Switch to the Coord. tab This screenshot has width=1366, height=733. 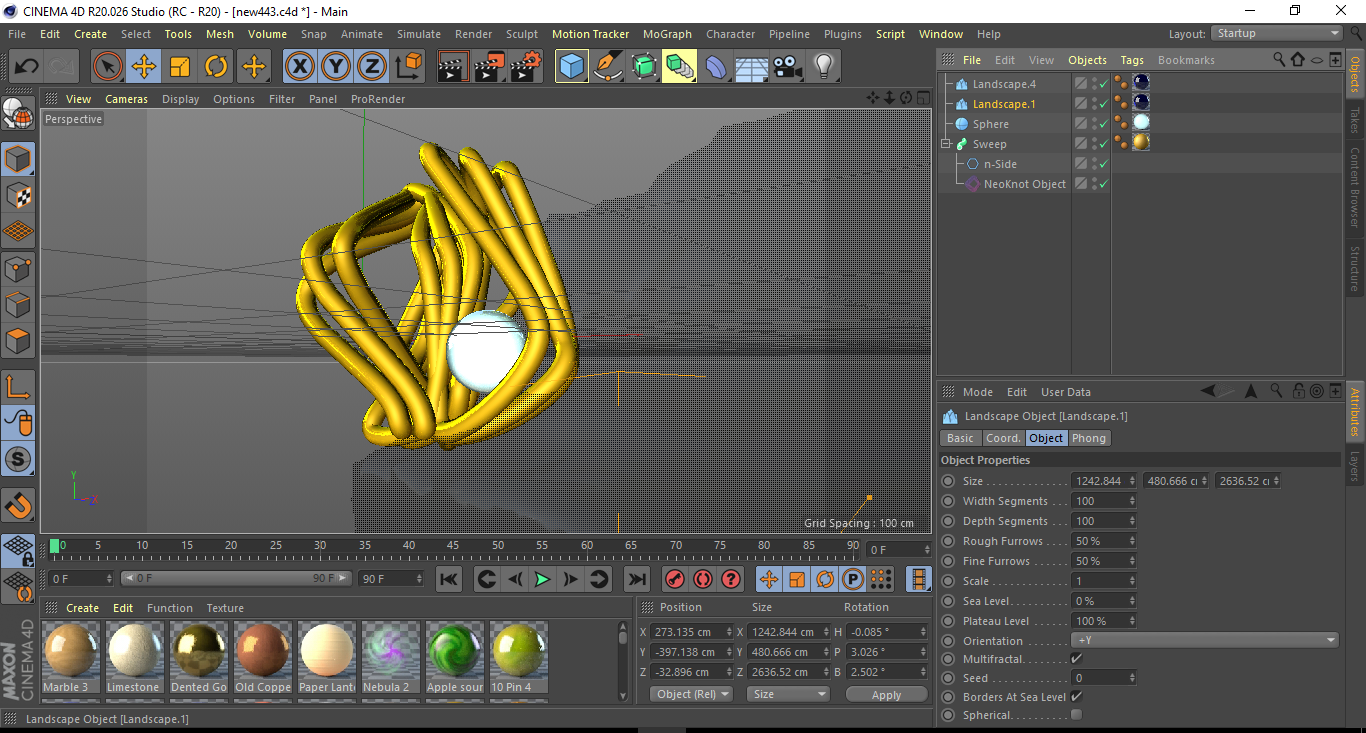[x=1003, y=438]
